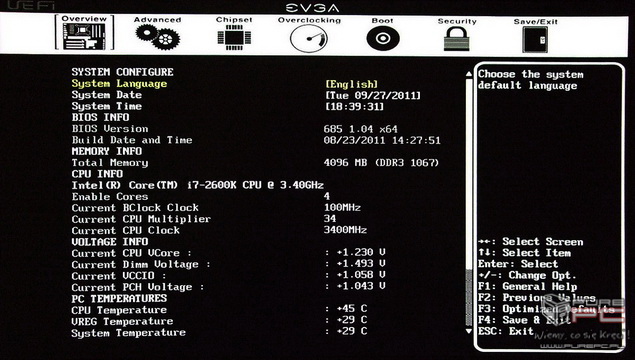
Task: Click the +45 C CPU temperature value
Action: [352, 309]
